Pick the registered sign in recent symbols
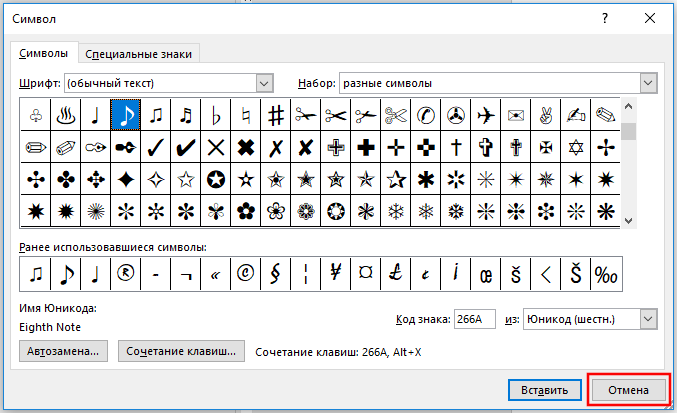 pyautogui.click(x=125, y=274)
